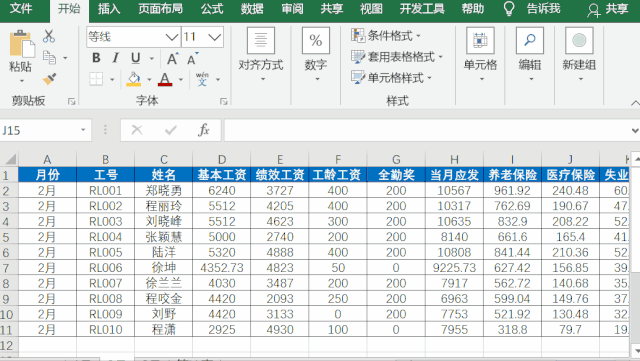Click the confirm entry checkmark icon

click(x=171, y=130)
